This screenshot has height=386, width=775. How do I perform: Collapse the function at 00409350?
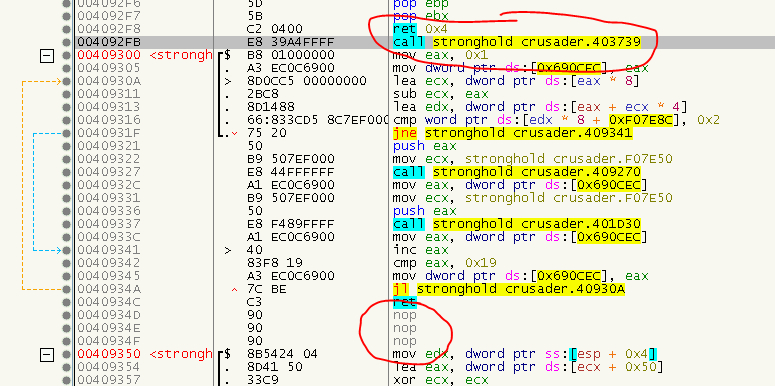(x=47, y=354)
